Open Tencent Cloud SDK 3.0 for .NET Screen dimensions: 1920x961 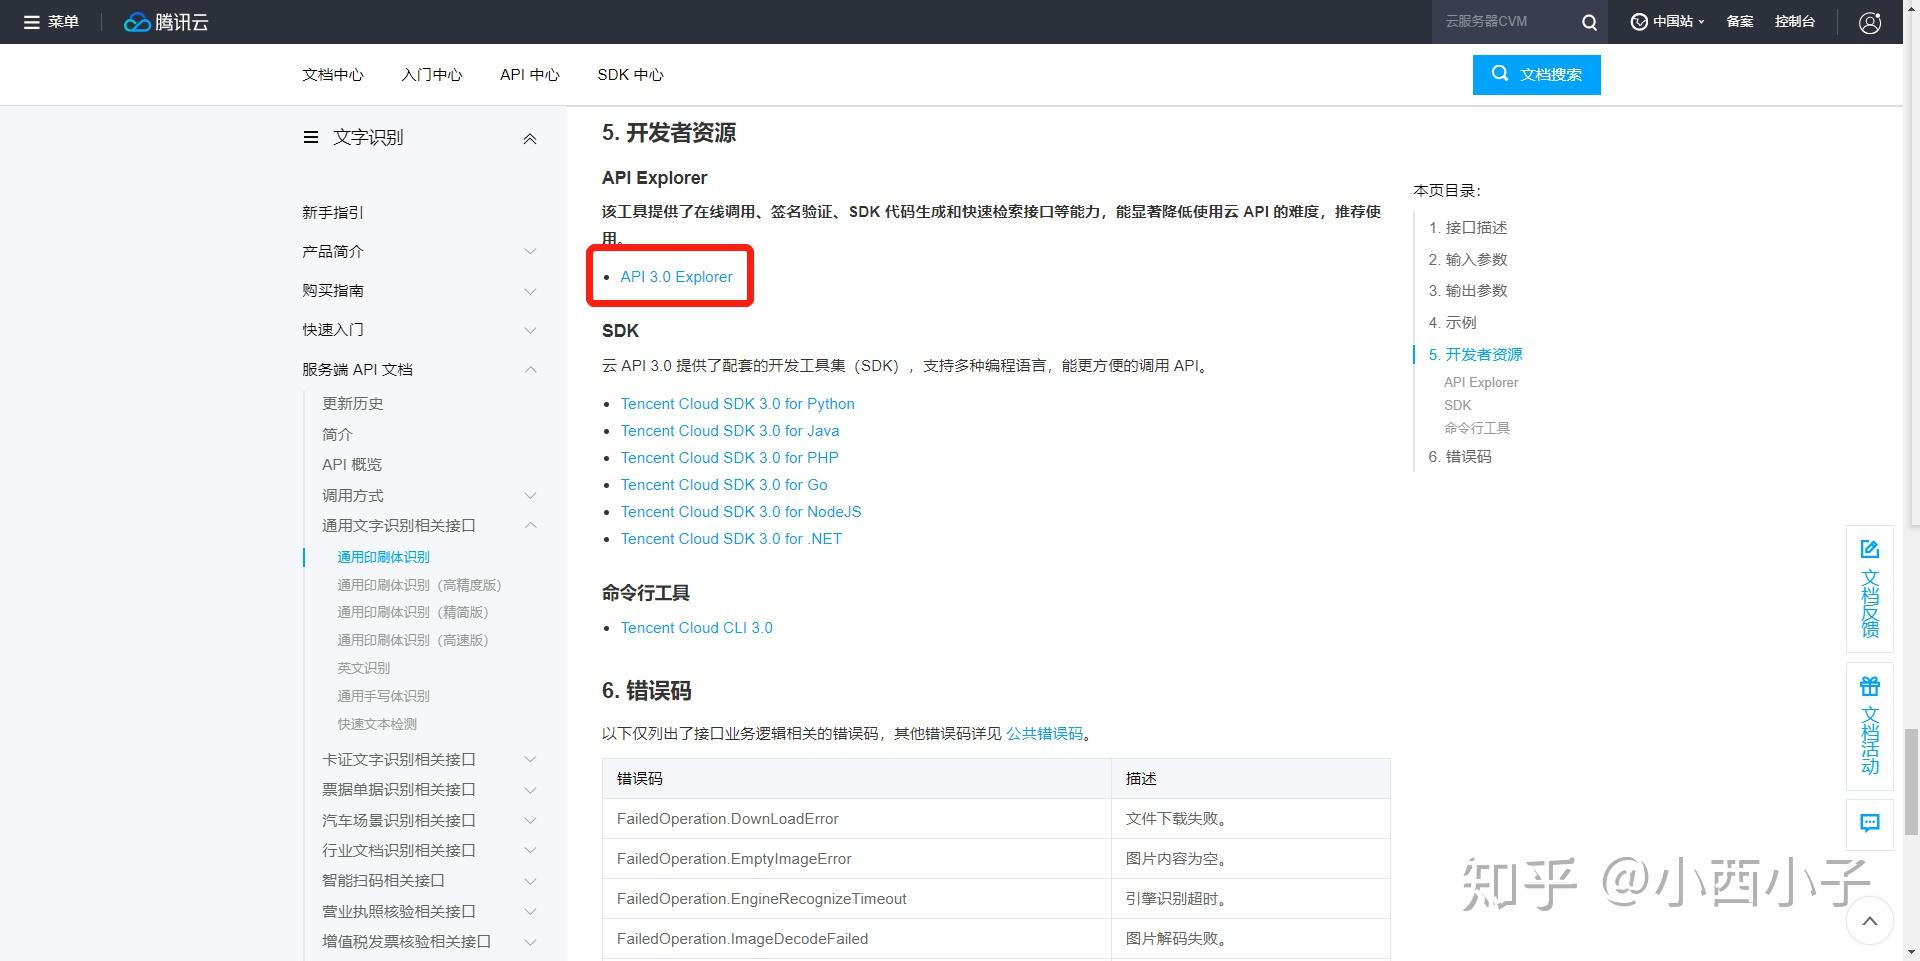coord(731,539)
